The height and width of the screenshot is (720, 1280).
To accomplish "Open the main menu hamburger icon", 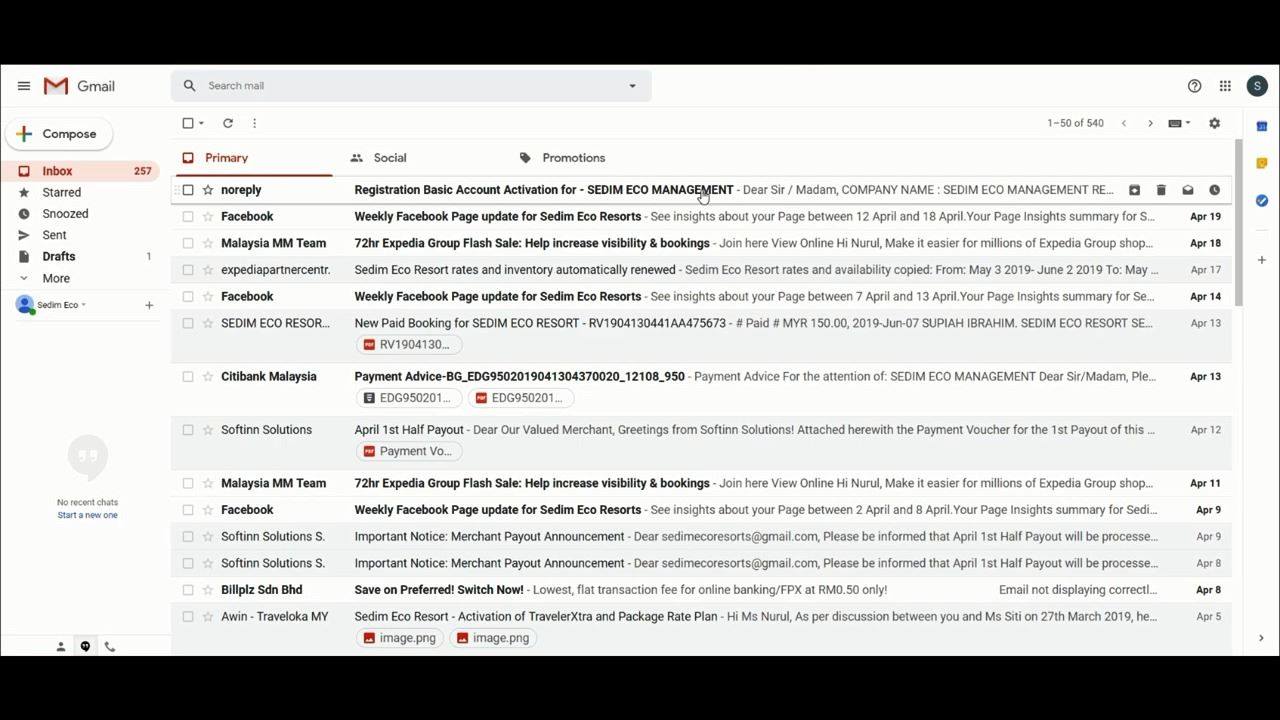I will (x=24, y=86).
